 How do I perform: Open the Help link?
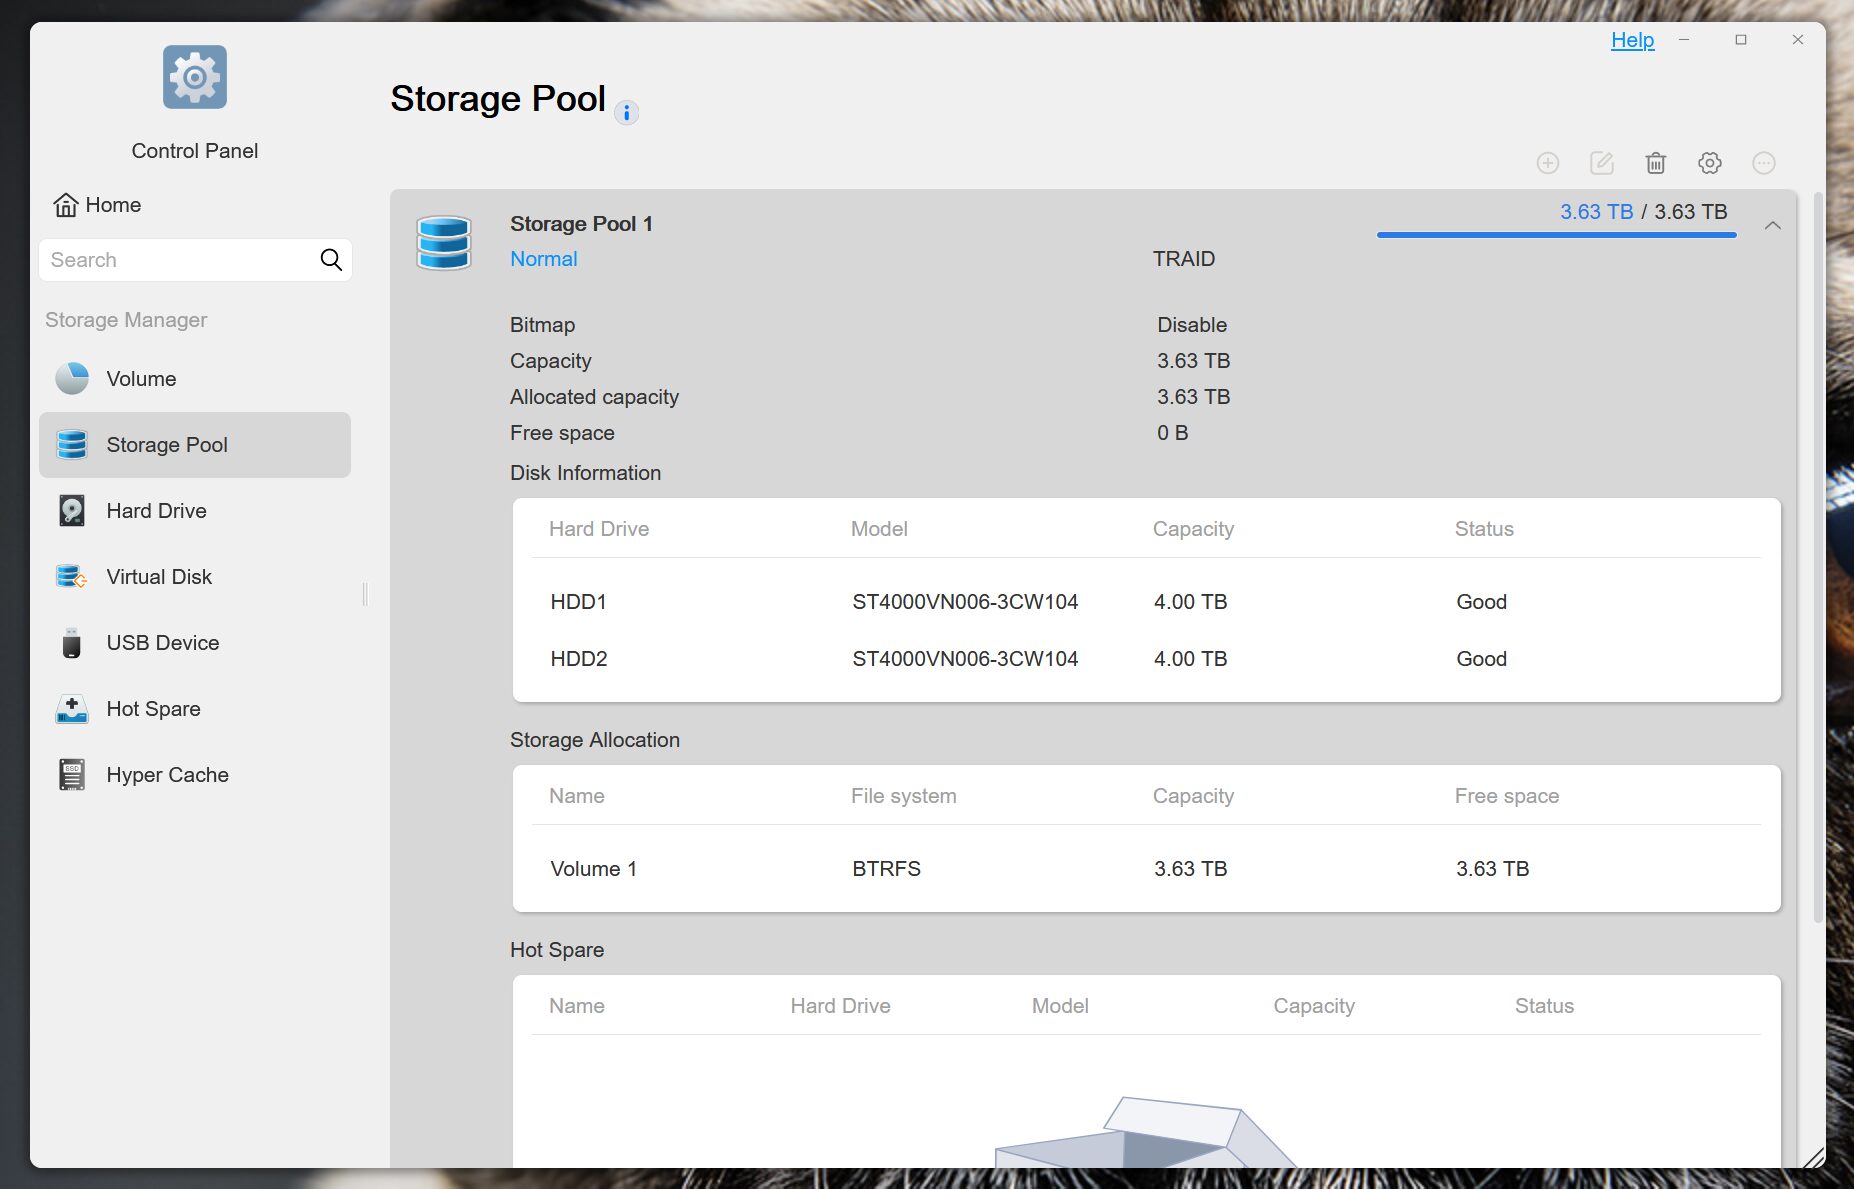tap(1632, 40)
